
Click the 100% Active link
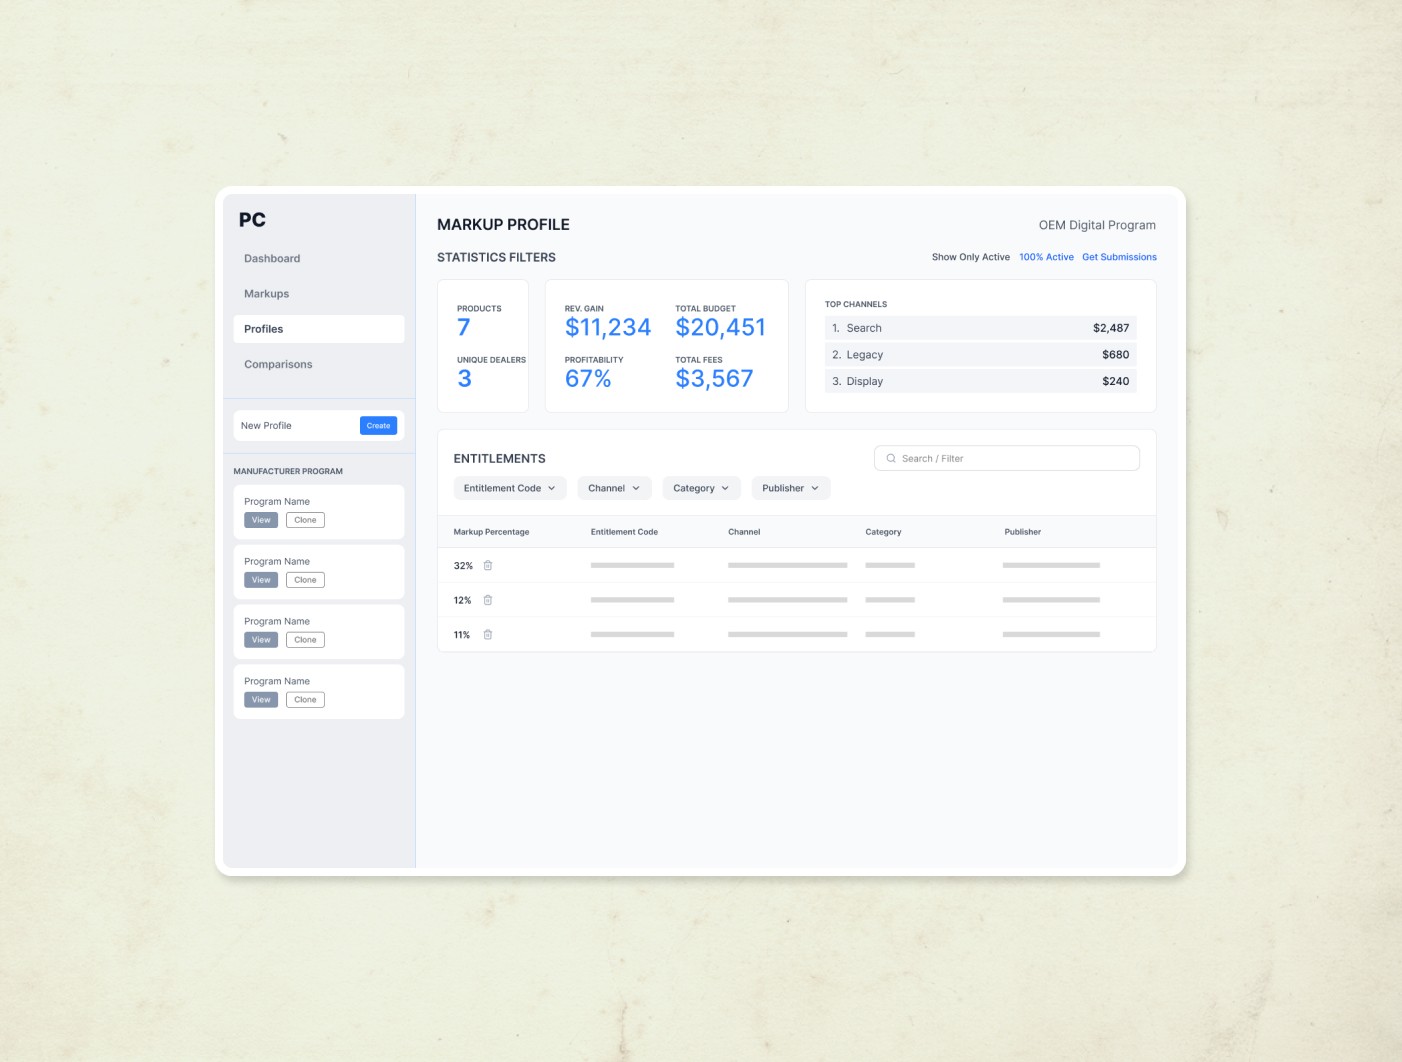pyautogui.click(x=1046, y=257)
